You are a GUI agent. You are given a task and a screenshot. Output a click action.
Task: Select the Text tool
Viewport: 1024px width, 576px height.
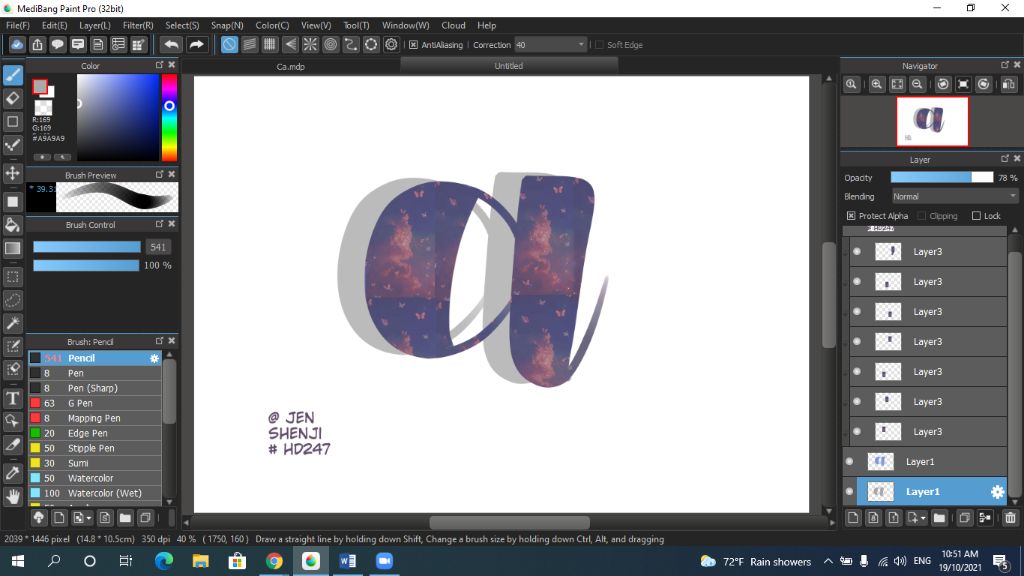[x=12, y=398]
